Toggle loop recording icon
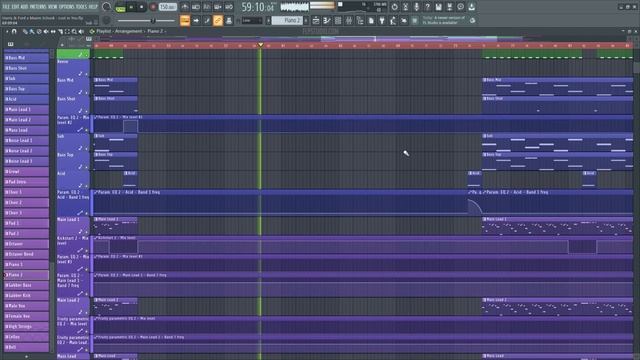Viewport: 640px width, 360px height. (229, 7)
